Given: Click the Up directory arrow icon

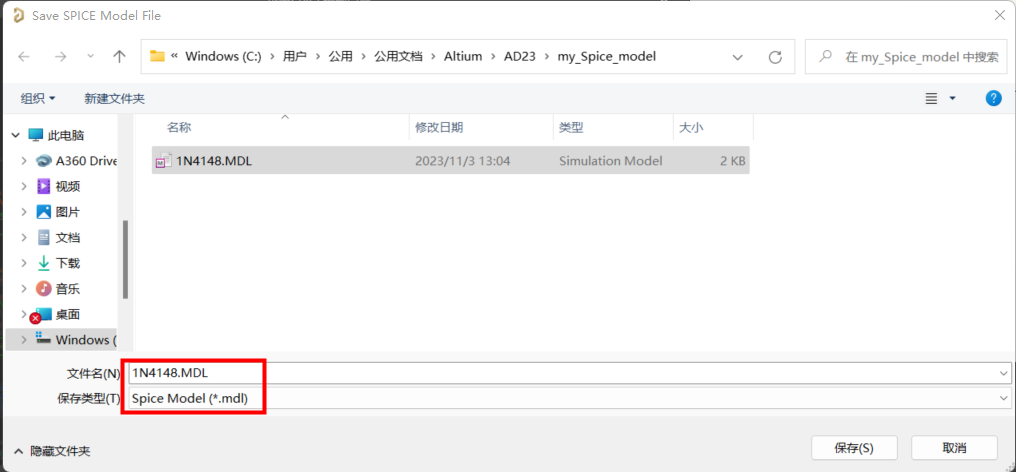Looking at the screenshot, I should pos(120,57).
